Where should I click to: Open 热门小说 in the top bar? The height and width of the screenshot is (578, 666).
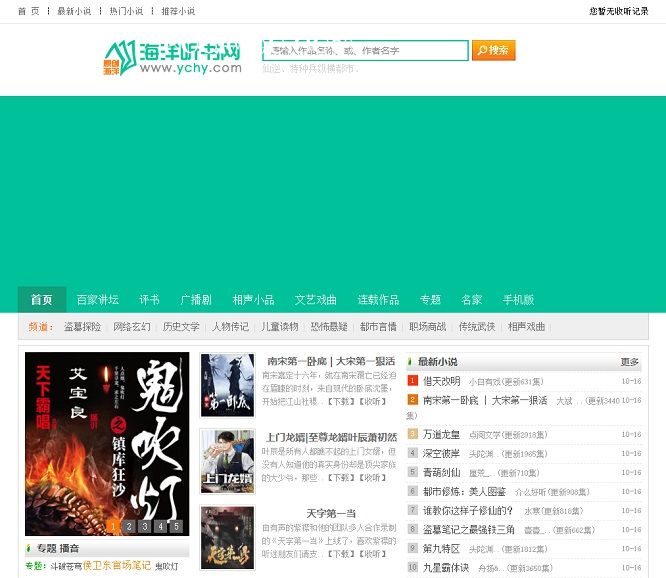(x=125, y=11)
